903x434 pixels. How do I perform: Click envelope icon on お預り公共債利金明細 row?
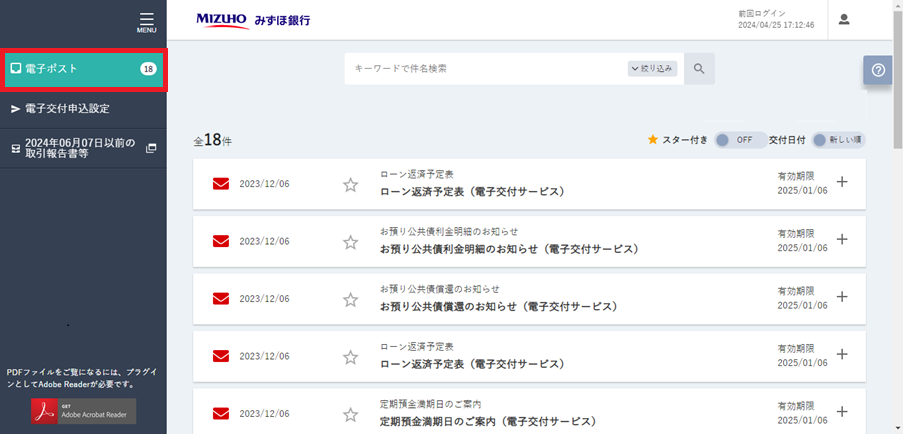point(221,241)
